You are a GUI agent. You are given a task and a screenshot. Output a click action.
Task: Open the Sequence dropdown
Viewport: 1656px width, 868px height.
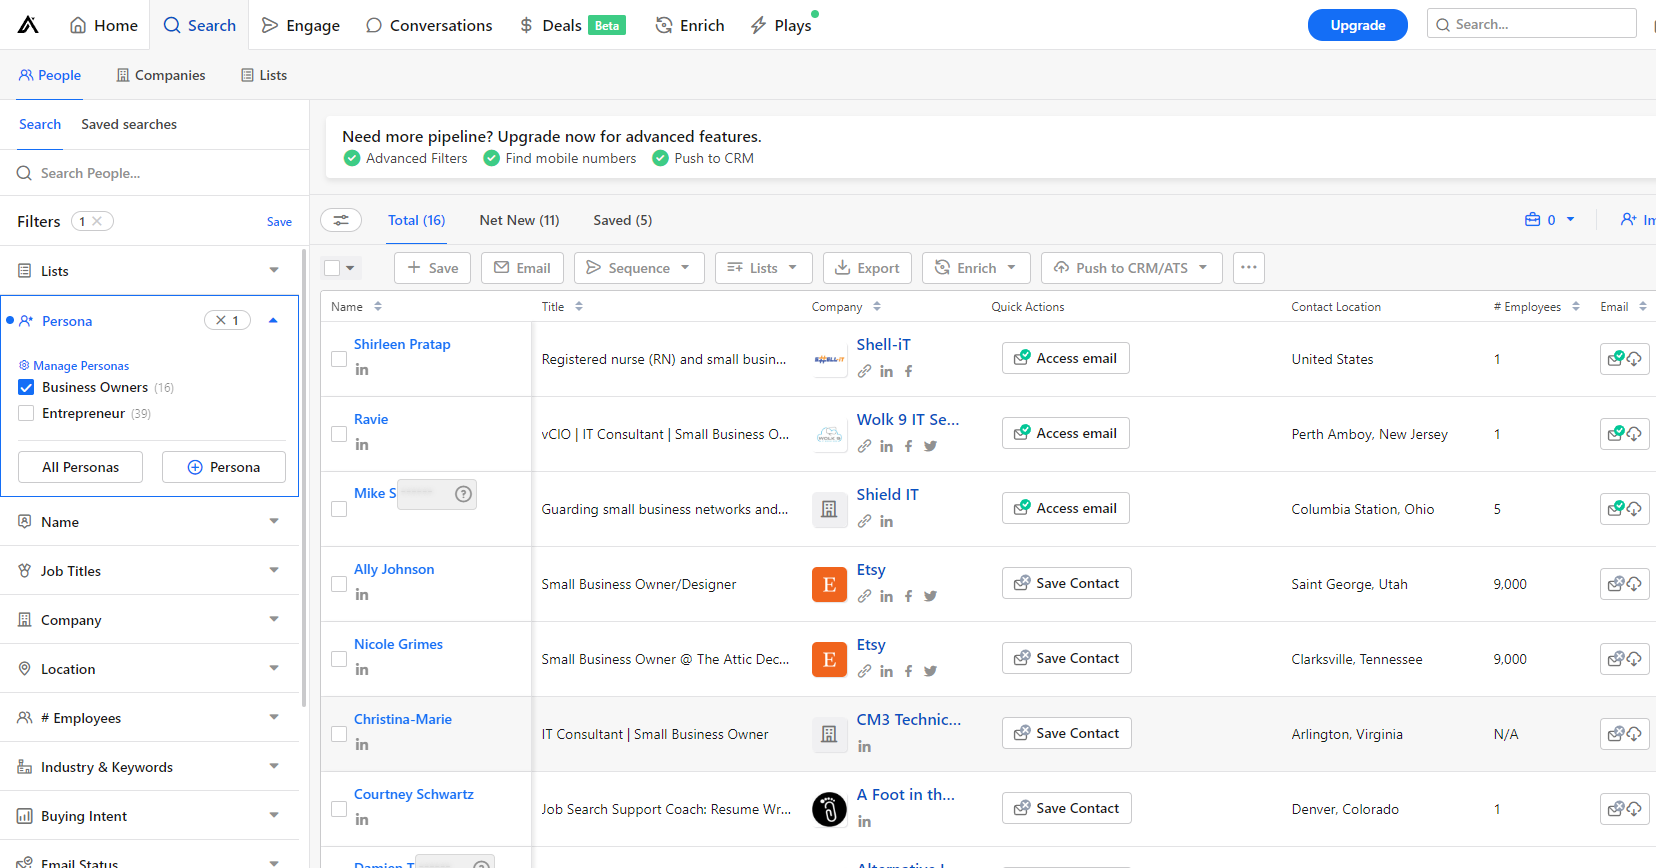(639, 268)
